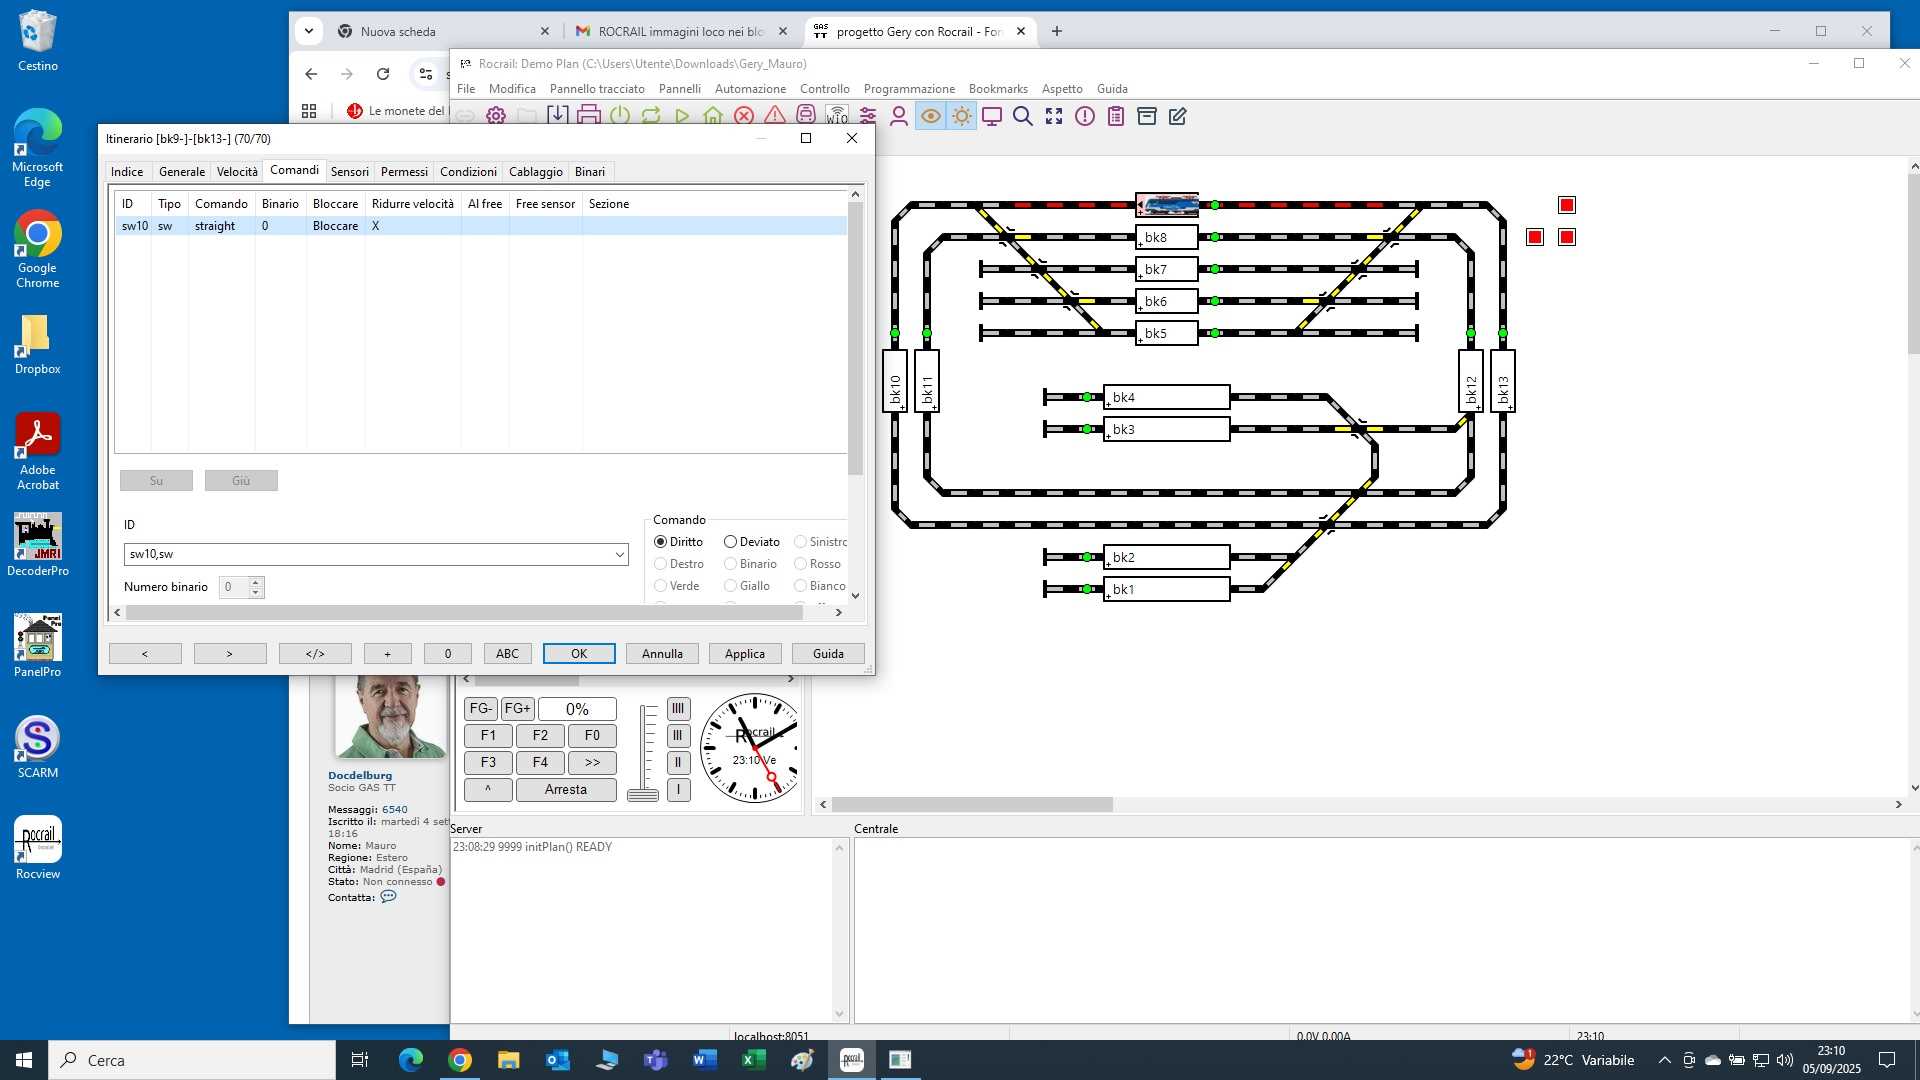Viewport: 1920px width, 1080px height.
Task: Select the Diritto radio button
Action: [x=661, y=542]
